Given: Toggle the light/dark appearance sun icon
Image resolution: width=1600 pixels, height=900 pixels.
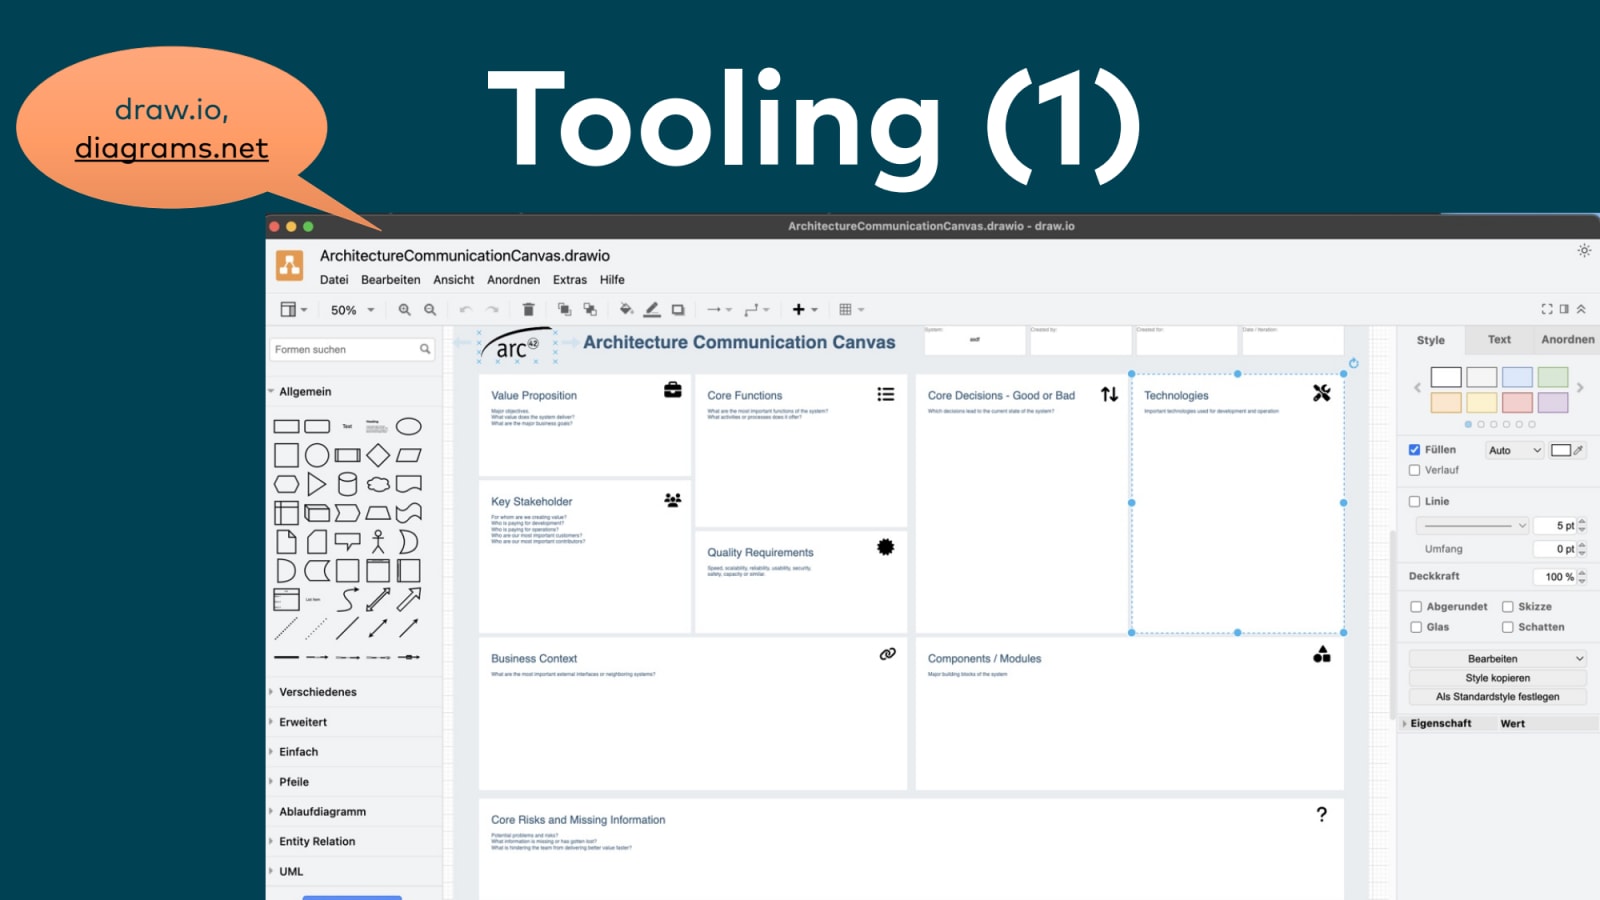Looking at the screenshot, I should tap(1584, 251).
